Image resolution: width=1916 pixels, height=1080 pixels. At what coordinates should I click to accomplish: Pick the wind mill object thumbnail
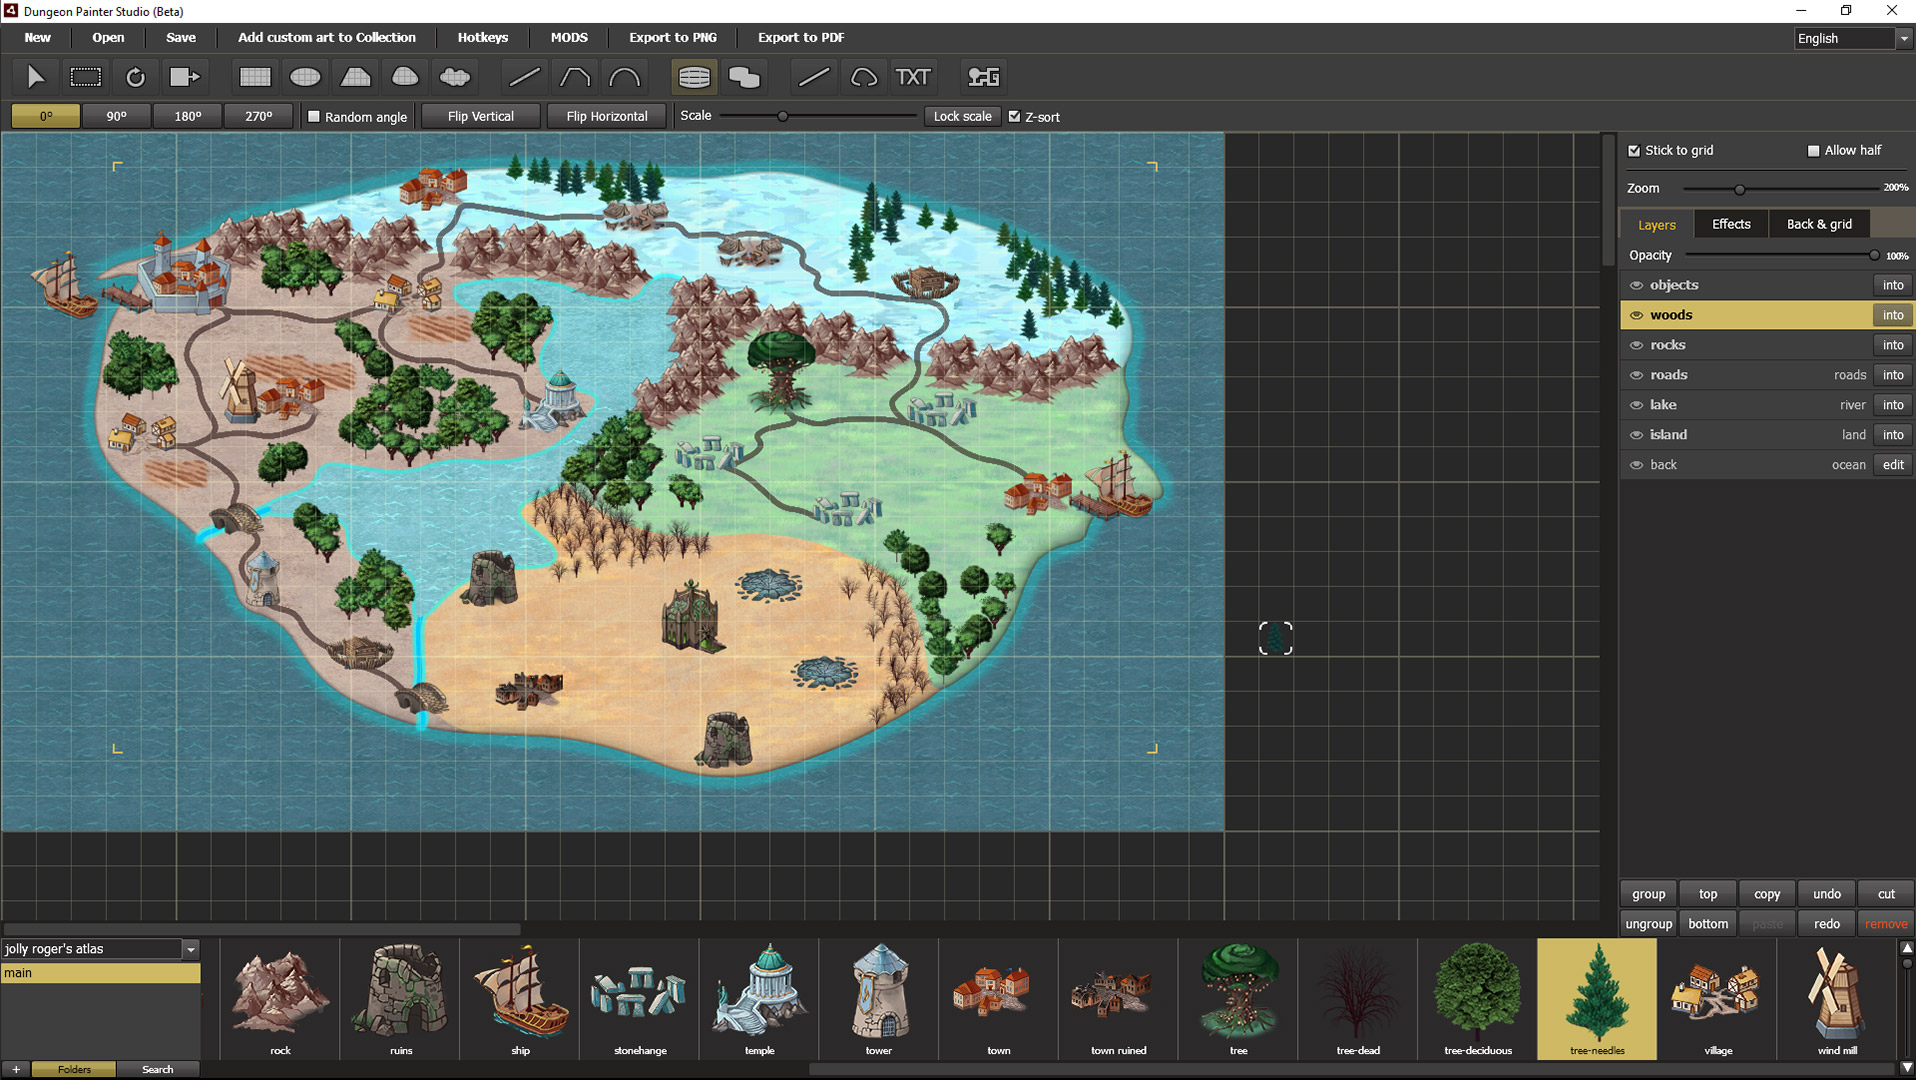point(1836,998)
